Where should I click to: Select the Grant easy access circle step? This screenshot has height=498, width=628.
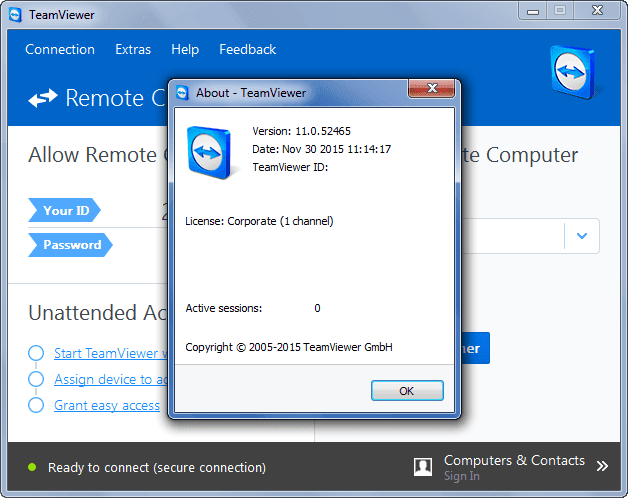(x=36, y=405)
